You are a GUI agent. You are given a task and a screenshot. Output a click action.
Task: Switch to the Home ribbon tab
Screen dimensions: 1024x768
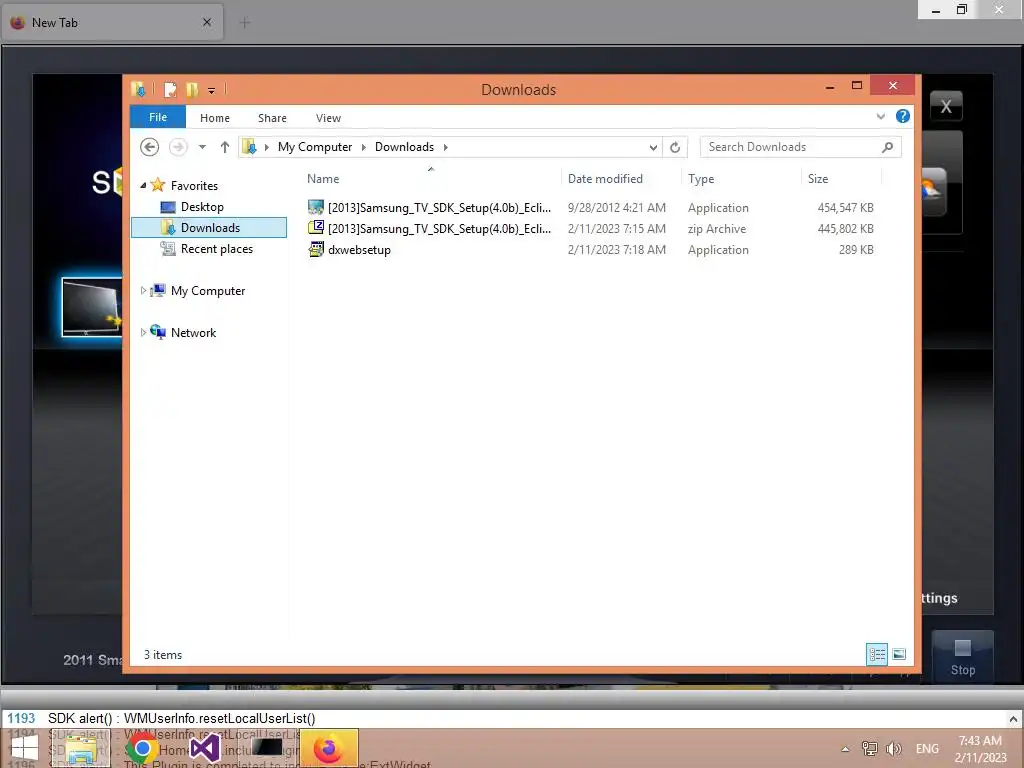click(215, 118)
